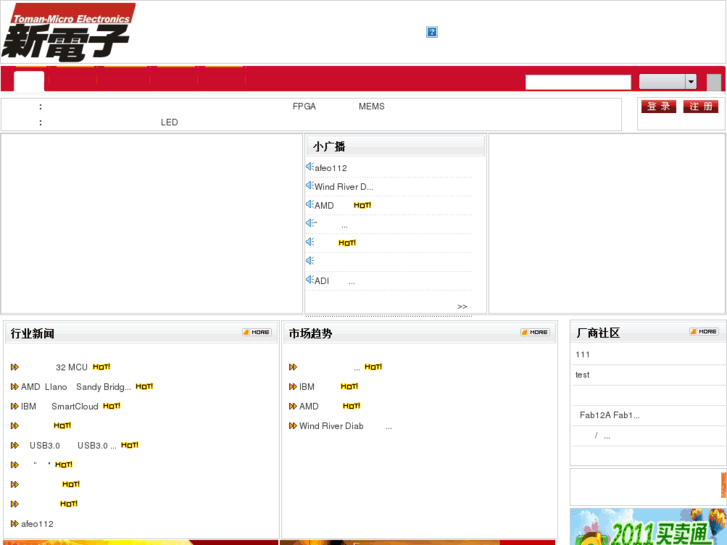The width and height of the screenshot is (727, 545).
Task: Open Fab12A Fab1... post in 厂商社区
Action: pyautogui.click(x=610, y=415)
